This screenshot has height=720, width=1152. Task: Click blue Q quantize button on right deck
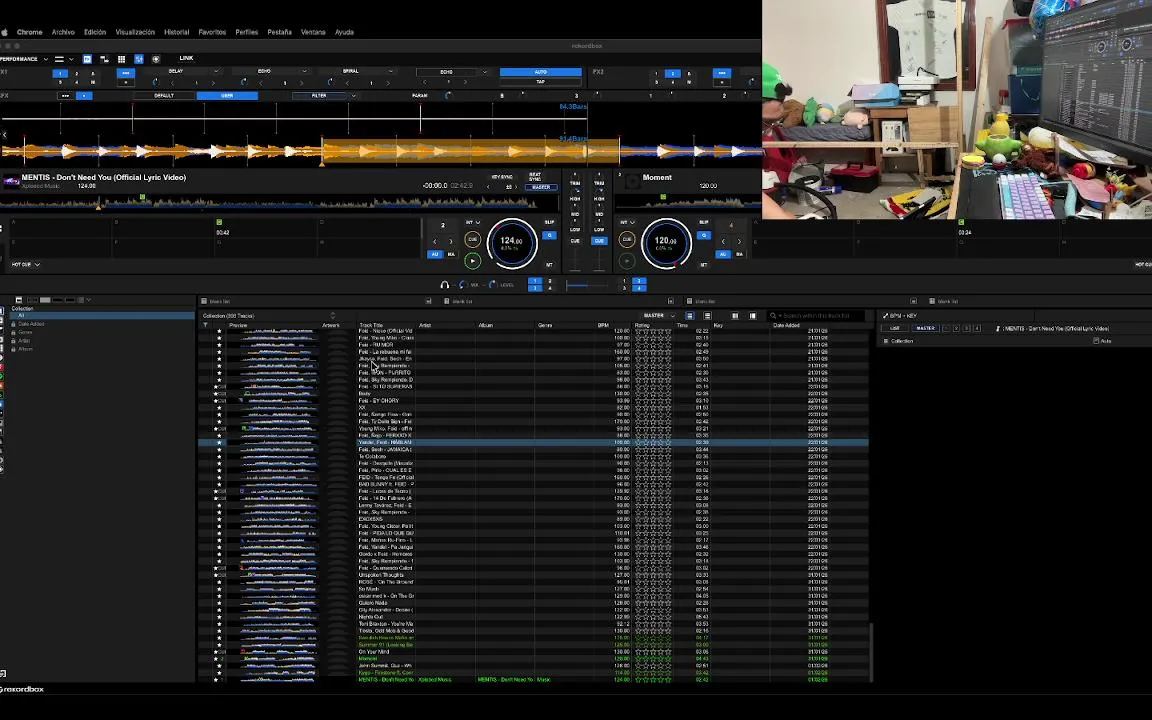point(704,235)
